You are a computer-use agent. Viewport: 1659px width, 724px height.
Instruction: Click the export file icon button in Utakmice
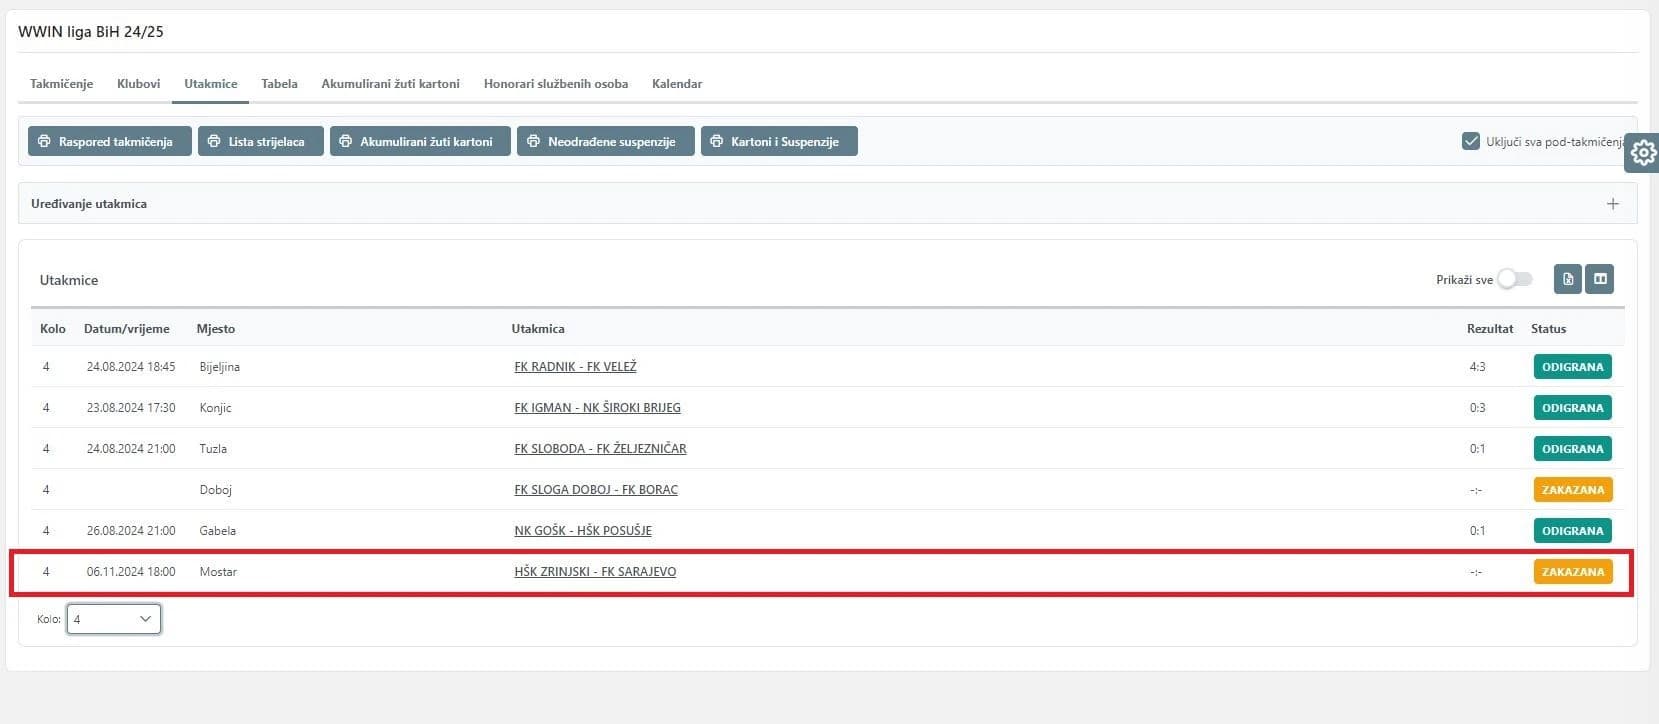1568,279
